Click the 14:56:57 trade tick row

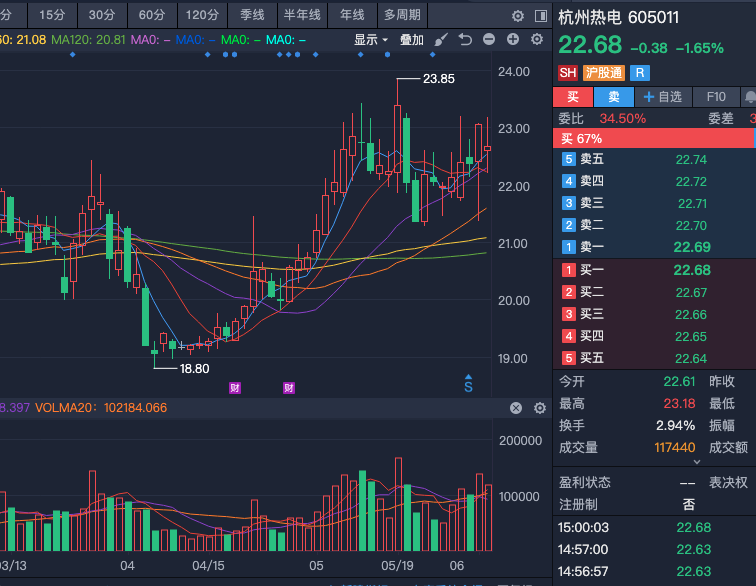[654, 572]
